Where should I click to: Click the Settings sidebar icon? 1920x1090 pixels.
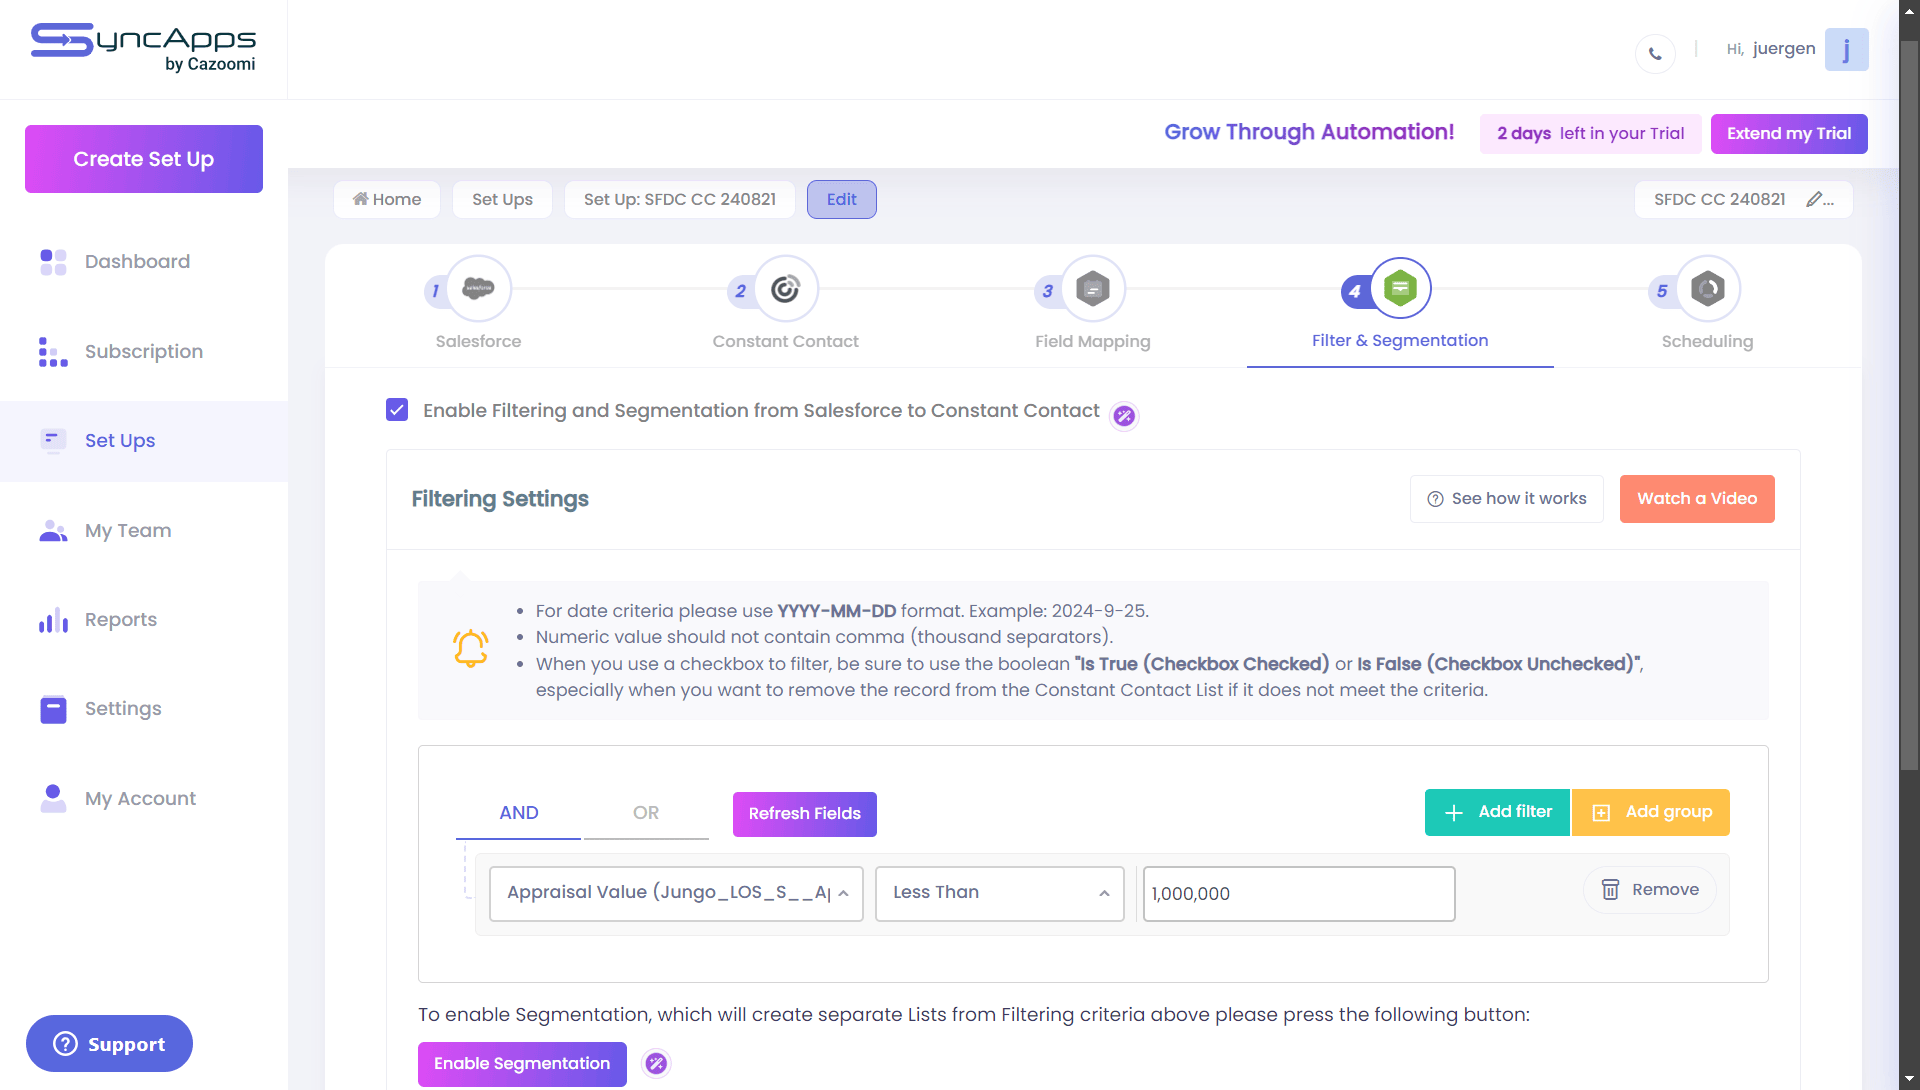click(x=53, y=709)
